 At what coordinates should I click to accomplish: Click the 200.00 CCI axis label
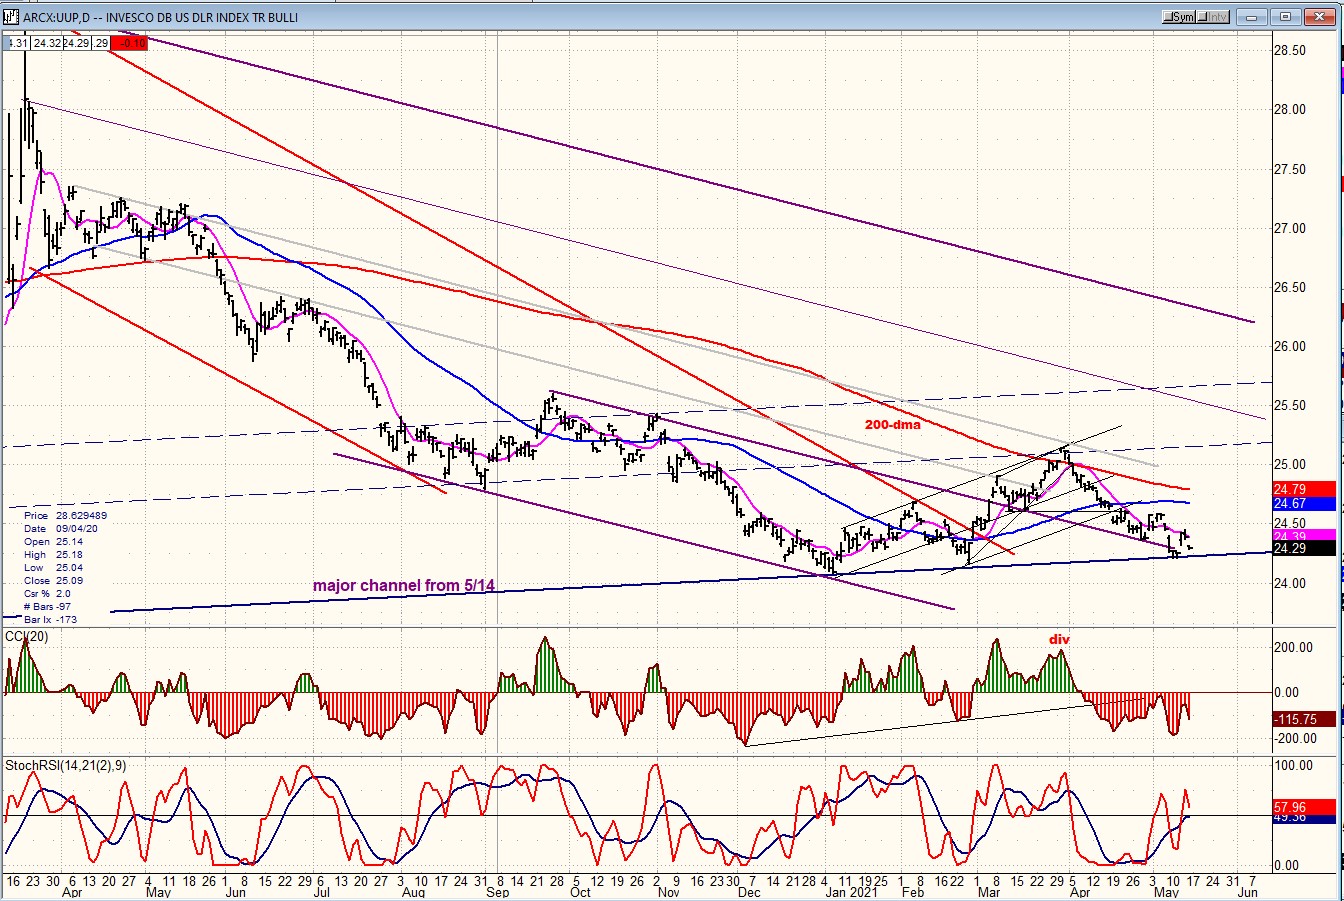(x=1294, y=647)
